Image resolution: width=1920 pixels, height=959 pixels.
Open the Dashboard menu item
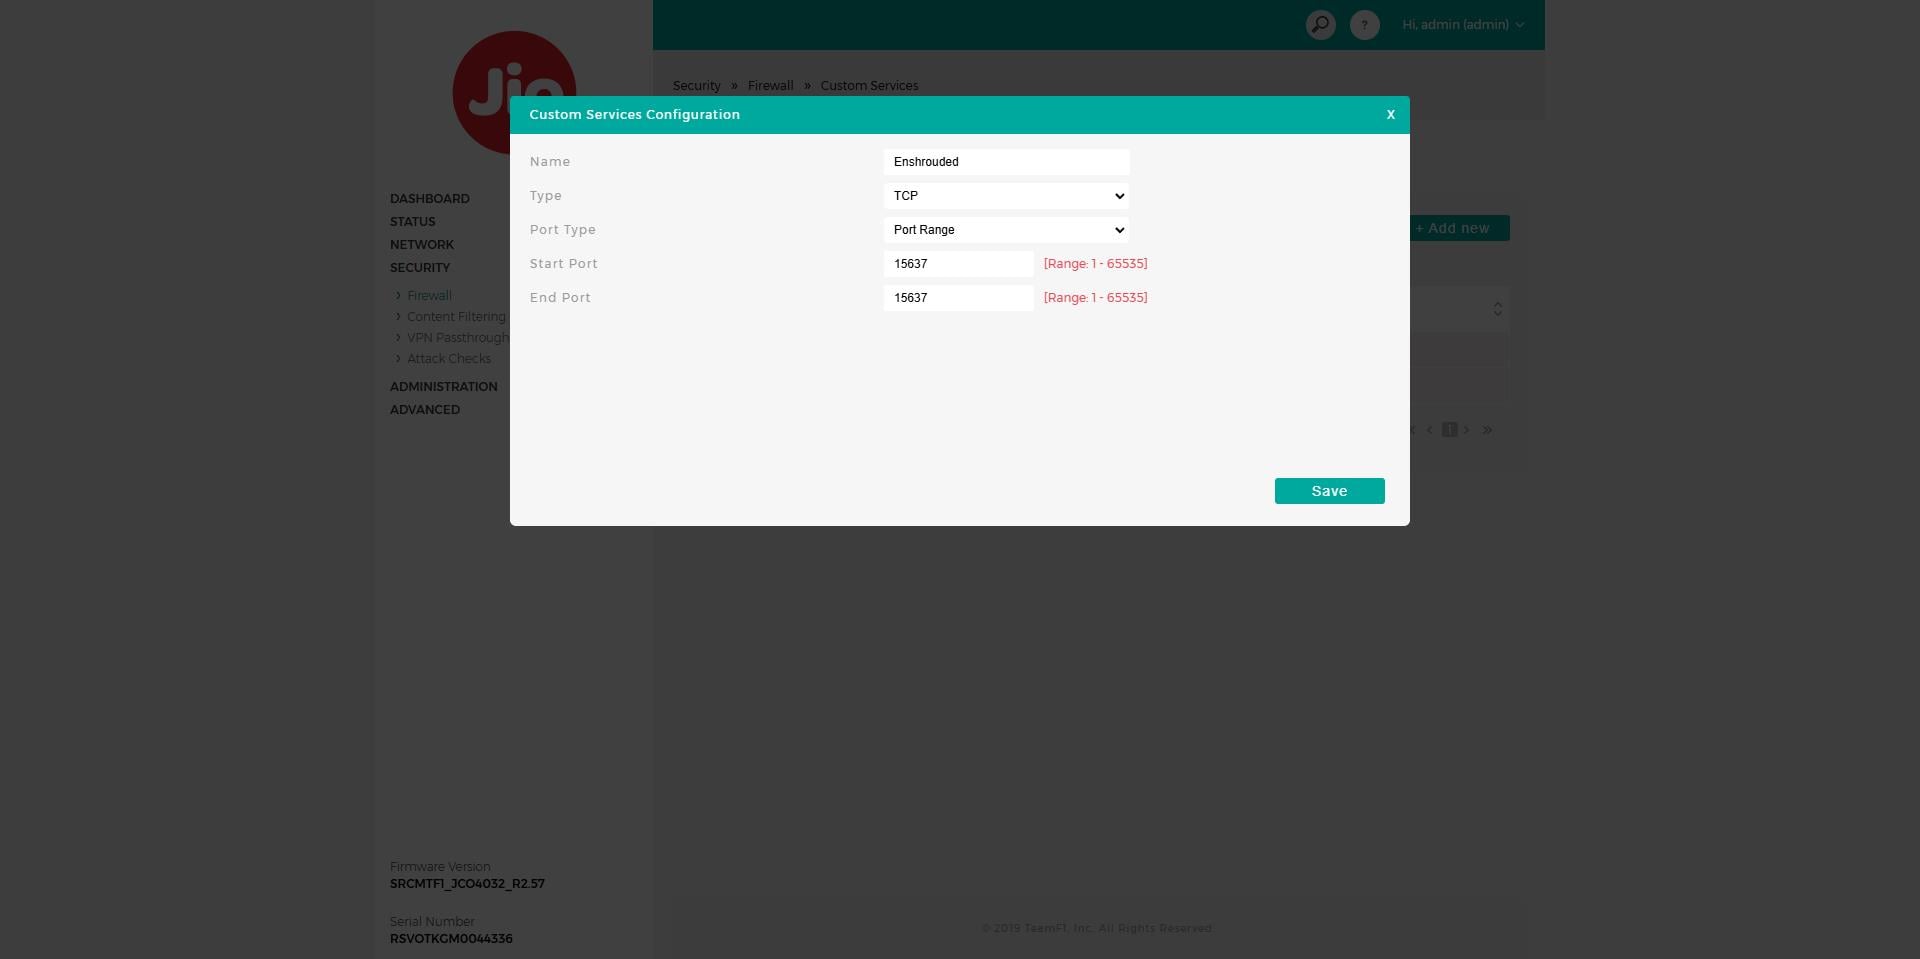point(429,199)
